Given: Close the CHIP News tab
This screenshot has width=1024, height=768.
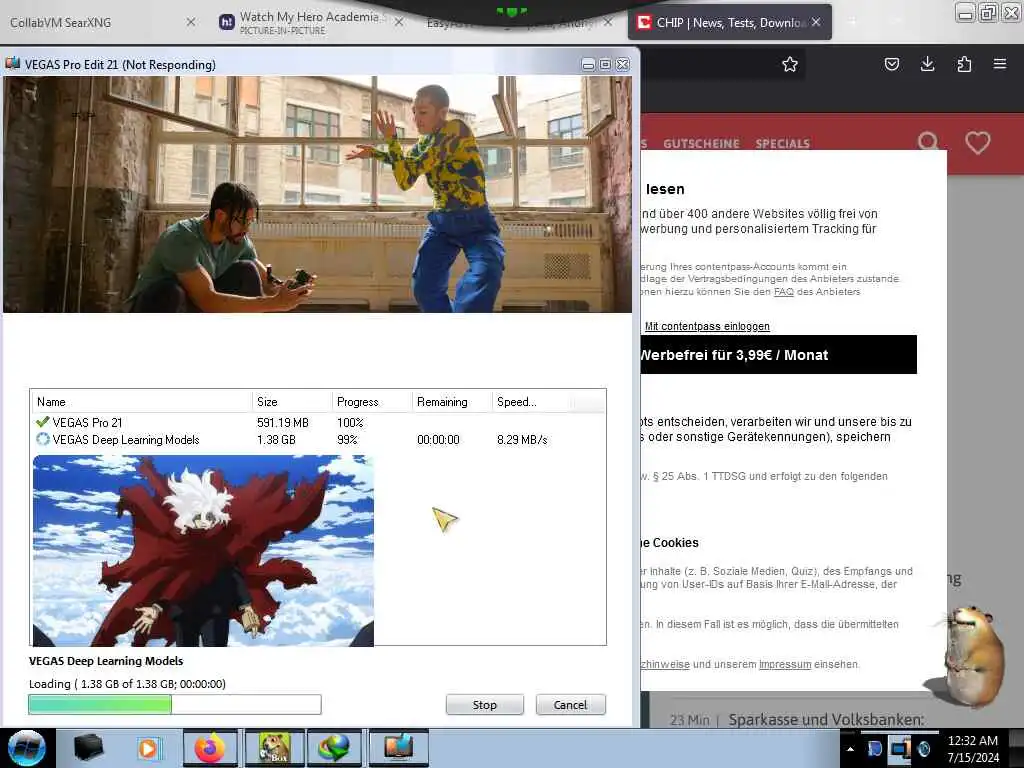Looking at the screenshot, I should tap(816, 22).
